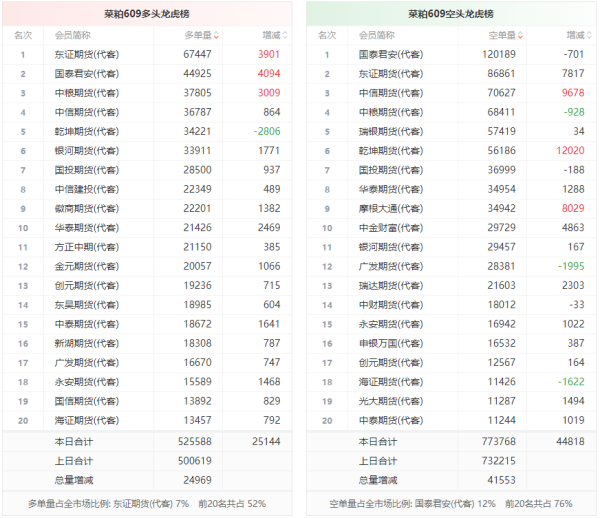Select 新湖期货(代客) row
The height and width of the screenshot is (518, 600).
[147, 344]
